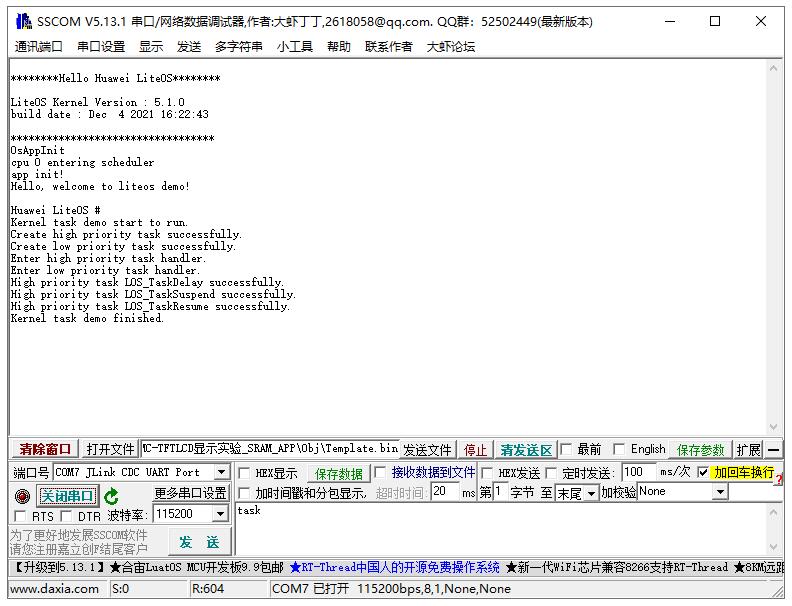The width and height of the screenshot is (792, 606).
Task: Open the 串口设置 menu
Action: pyautogui.click(x=101, y=46)
